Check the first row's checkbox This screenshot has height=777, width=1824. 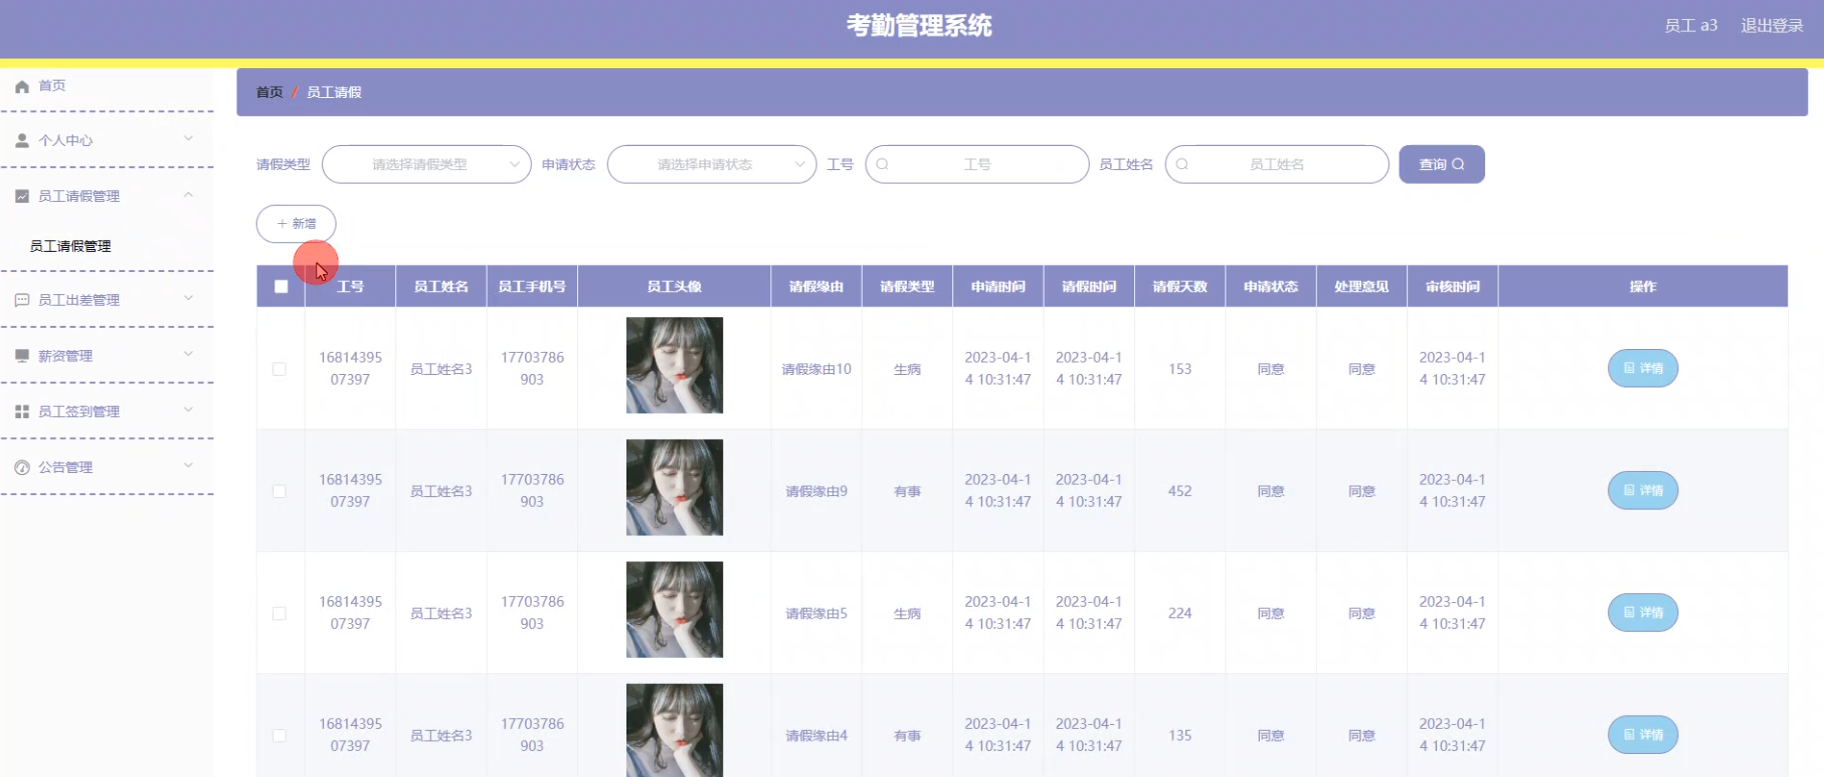[280, 369]
